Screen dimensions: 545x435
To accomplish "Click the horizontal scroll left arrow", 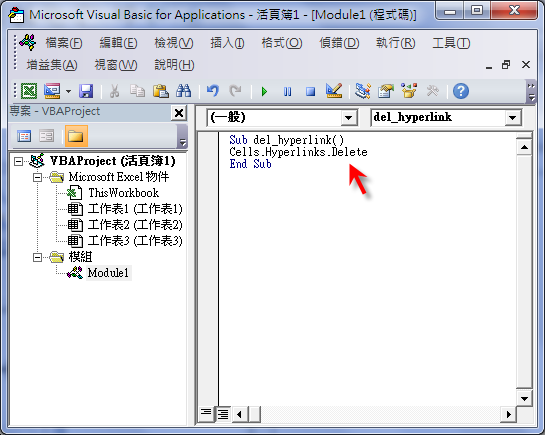I will click(239, 414).
